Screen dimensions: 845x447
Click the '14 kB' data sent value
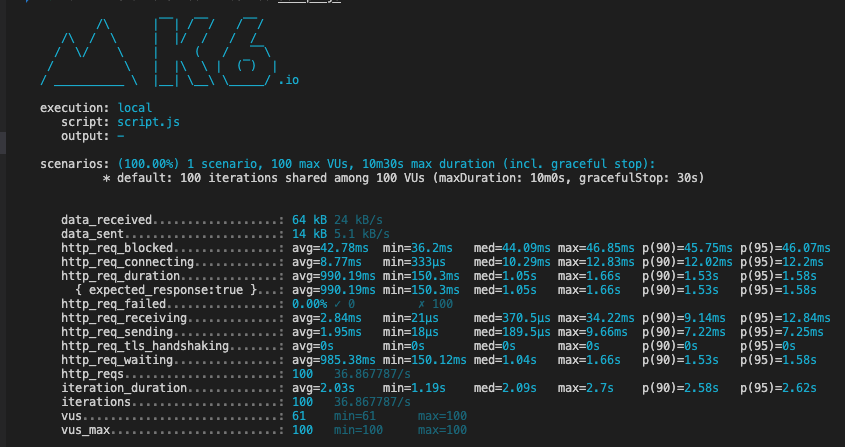coord(309,234)
